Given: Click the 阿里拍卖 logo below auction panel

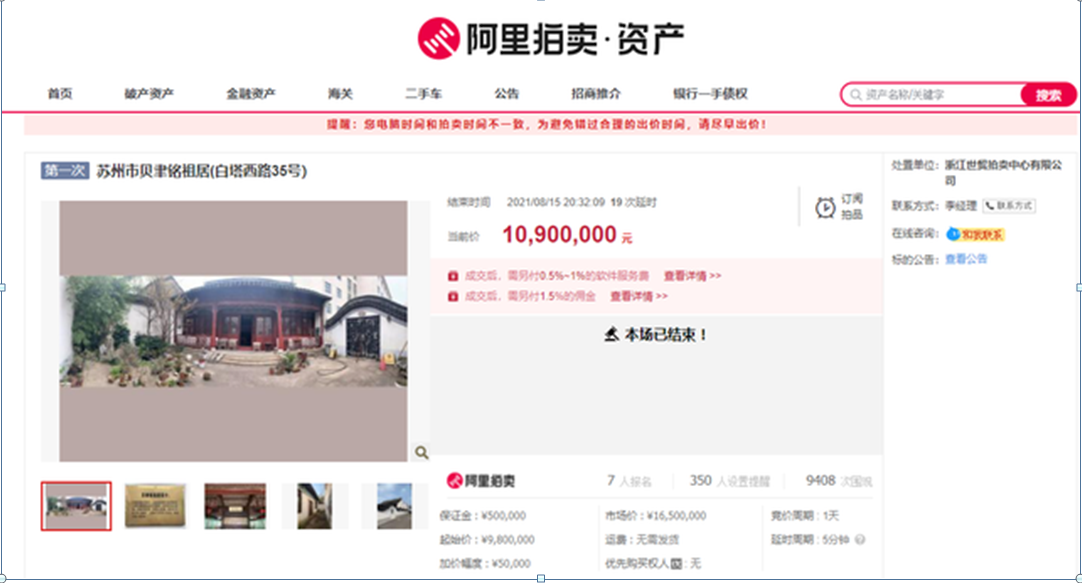Looking at the screenshot, I should (480, 481).
